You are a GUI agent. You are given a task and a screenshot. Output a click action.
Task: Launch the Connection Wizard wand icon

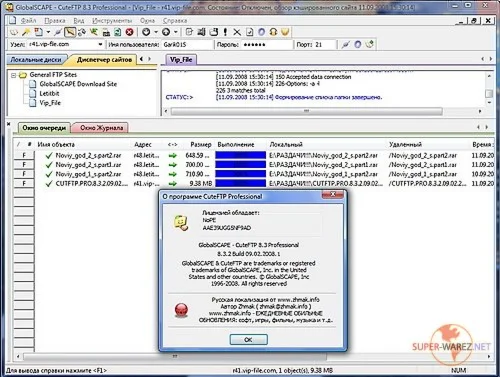[x=26, y=32]
